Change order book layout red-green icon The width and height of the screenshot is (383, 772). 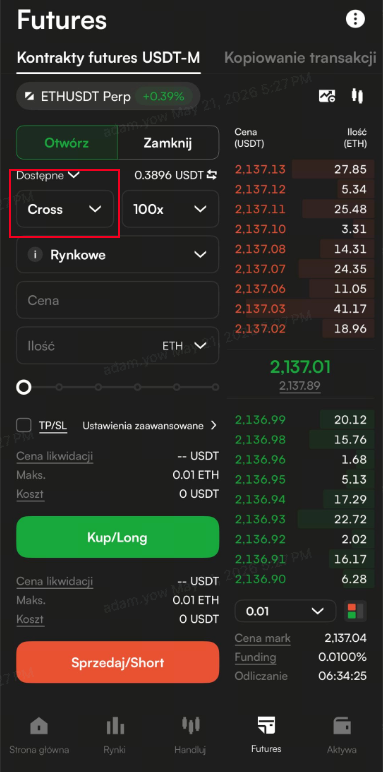[355, 611]
